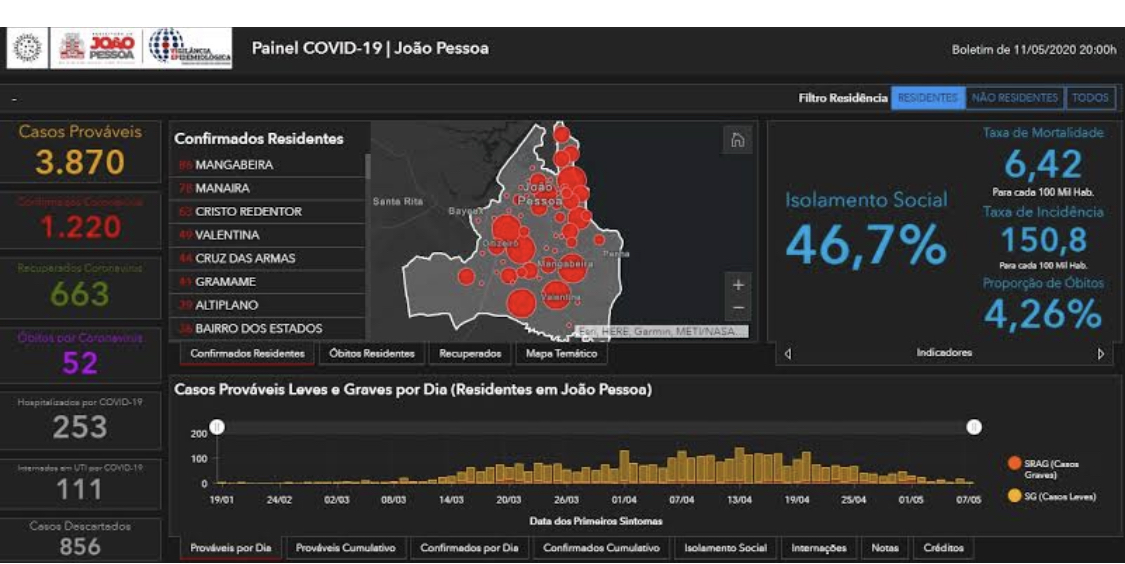Switch to the Isolamento Social tab

point(725,548)
